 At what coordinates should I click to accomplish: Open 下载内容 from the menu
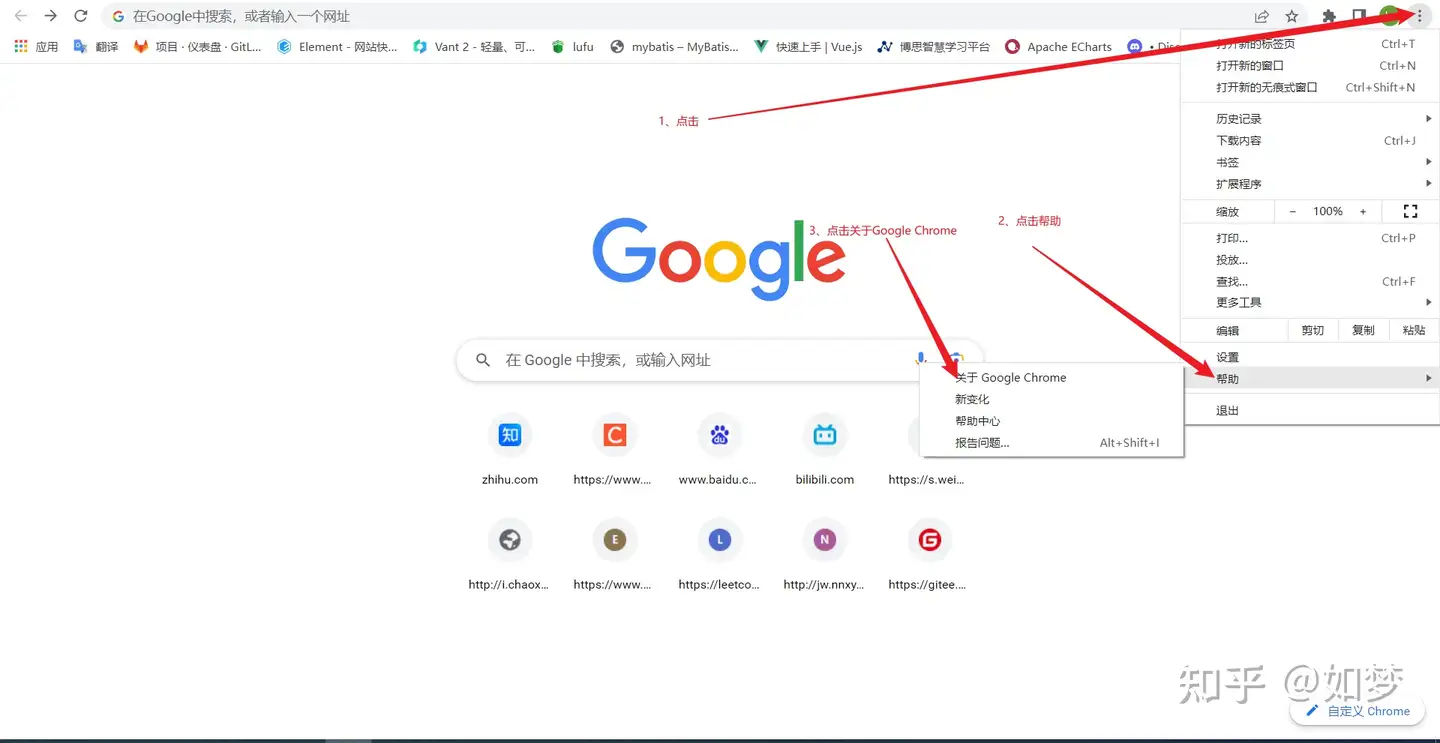[x=1310, y=140]
